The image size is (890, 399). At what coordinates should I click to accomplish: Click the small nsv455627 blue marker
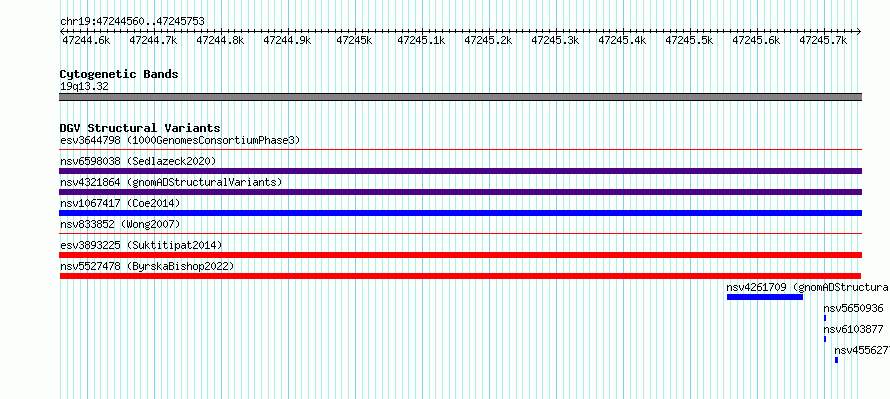point(836,360)
